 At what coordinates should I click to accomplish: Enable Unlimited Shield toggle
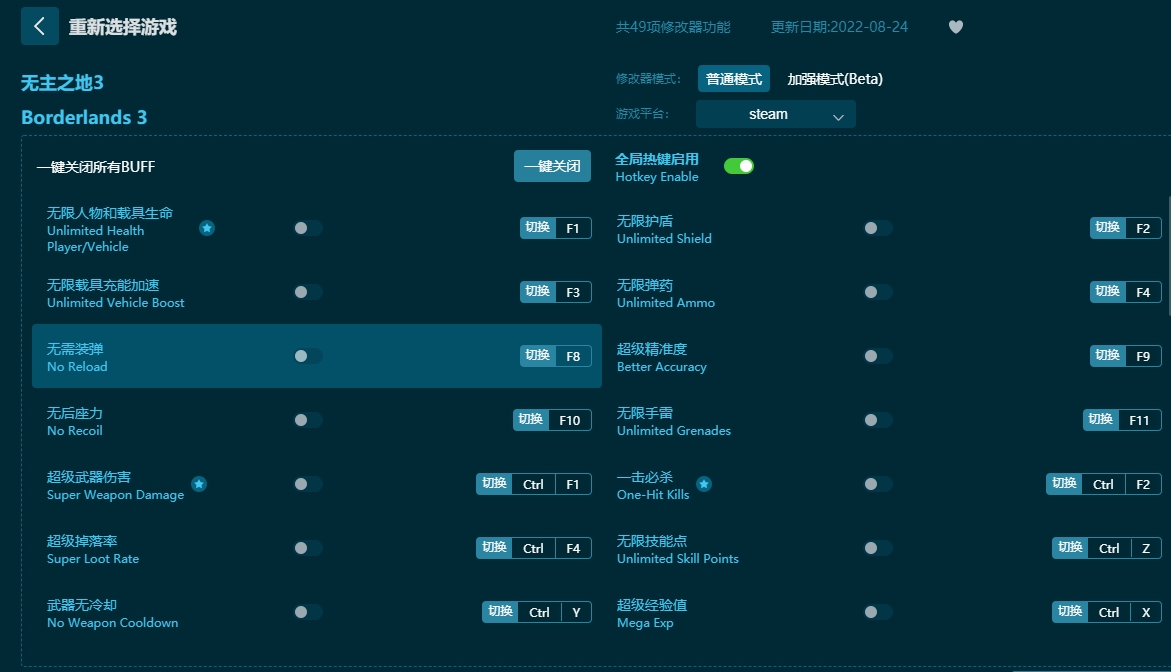coord(878,228)
